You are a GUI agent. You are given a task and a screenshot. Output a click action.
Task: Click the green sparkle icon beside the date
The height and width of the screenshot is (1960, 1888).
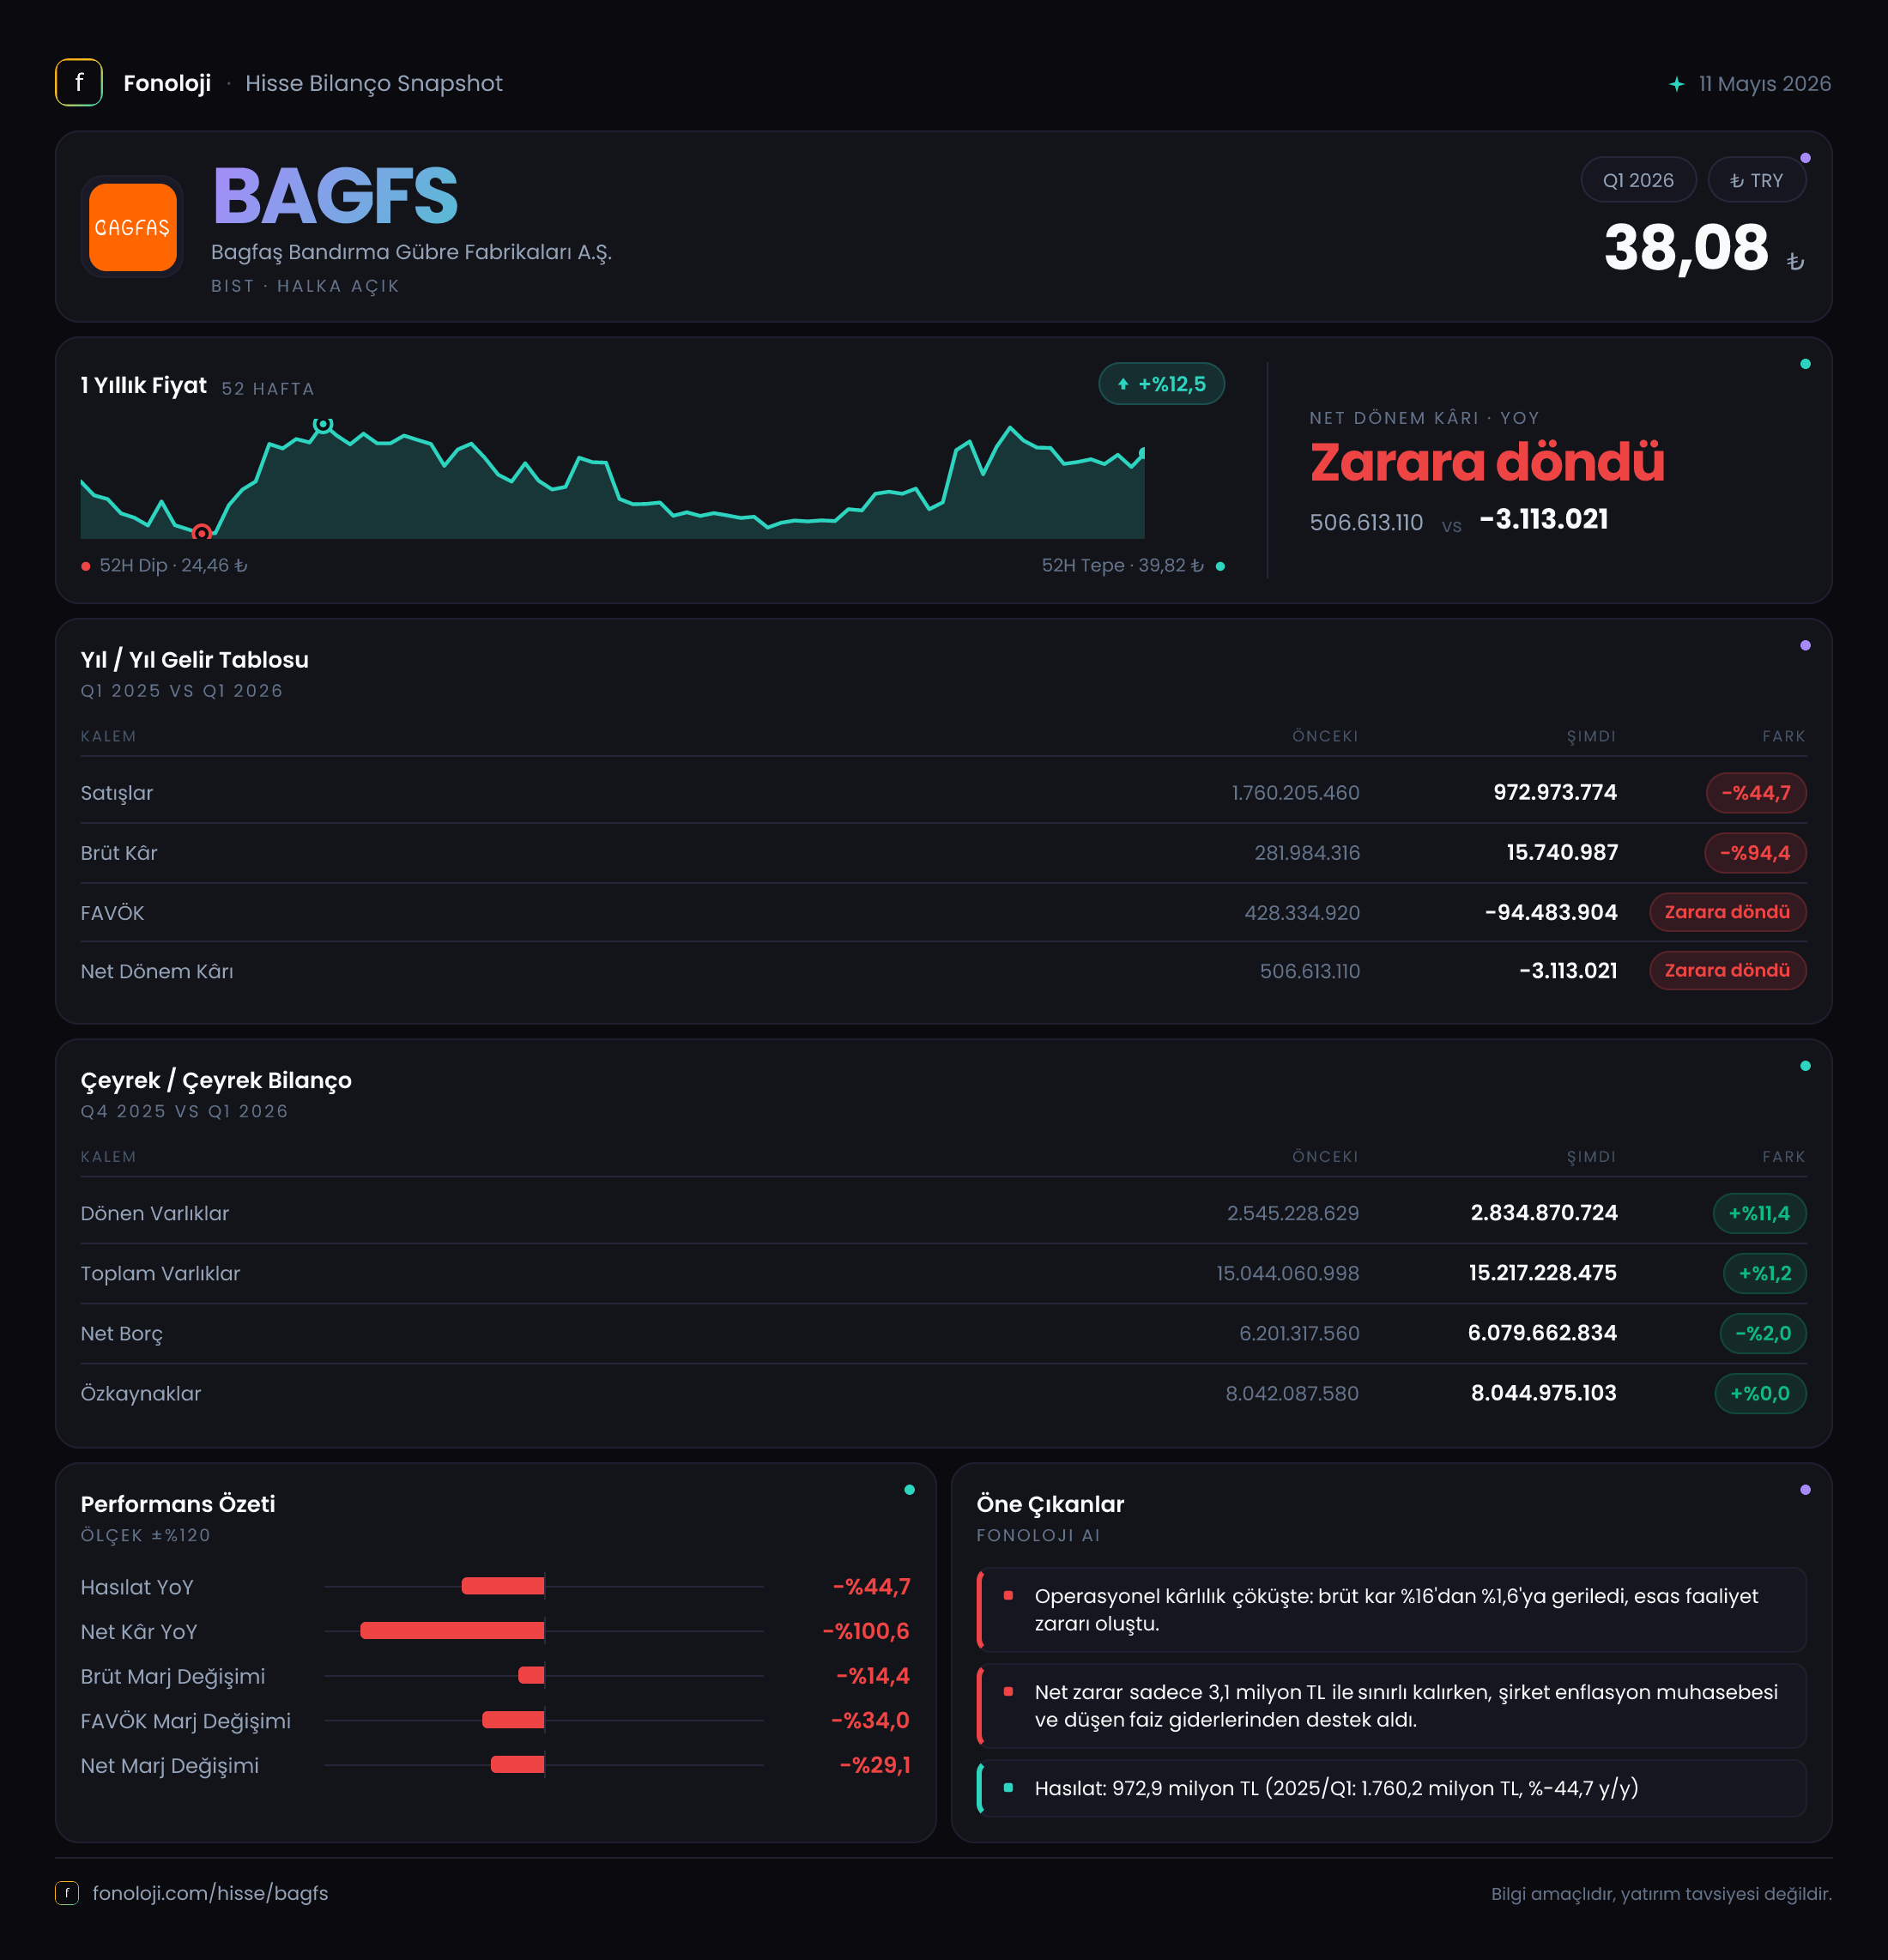[x=1677, y=84]
